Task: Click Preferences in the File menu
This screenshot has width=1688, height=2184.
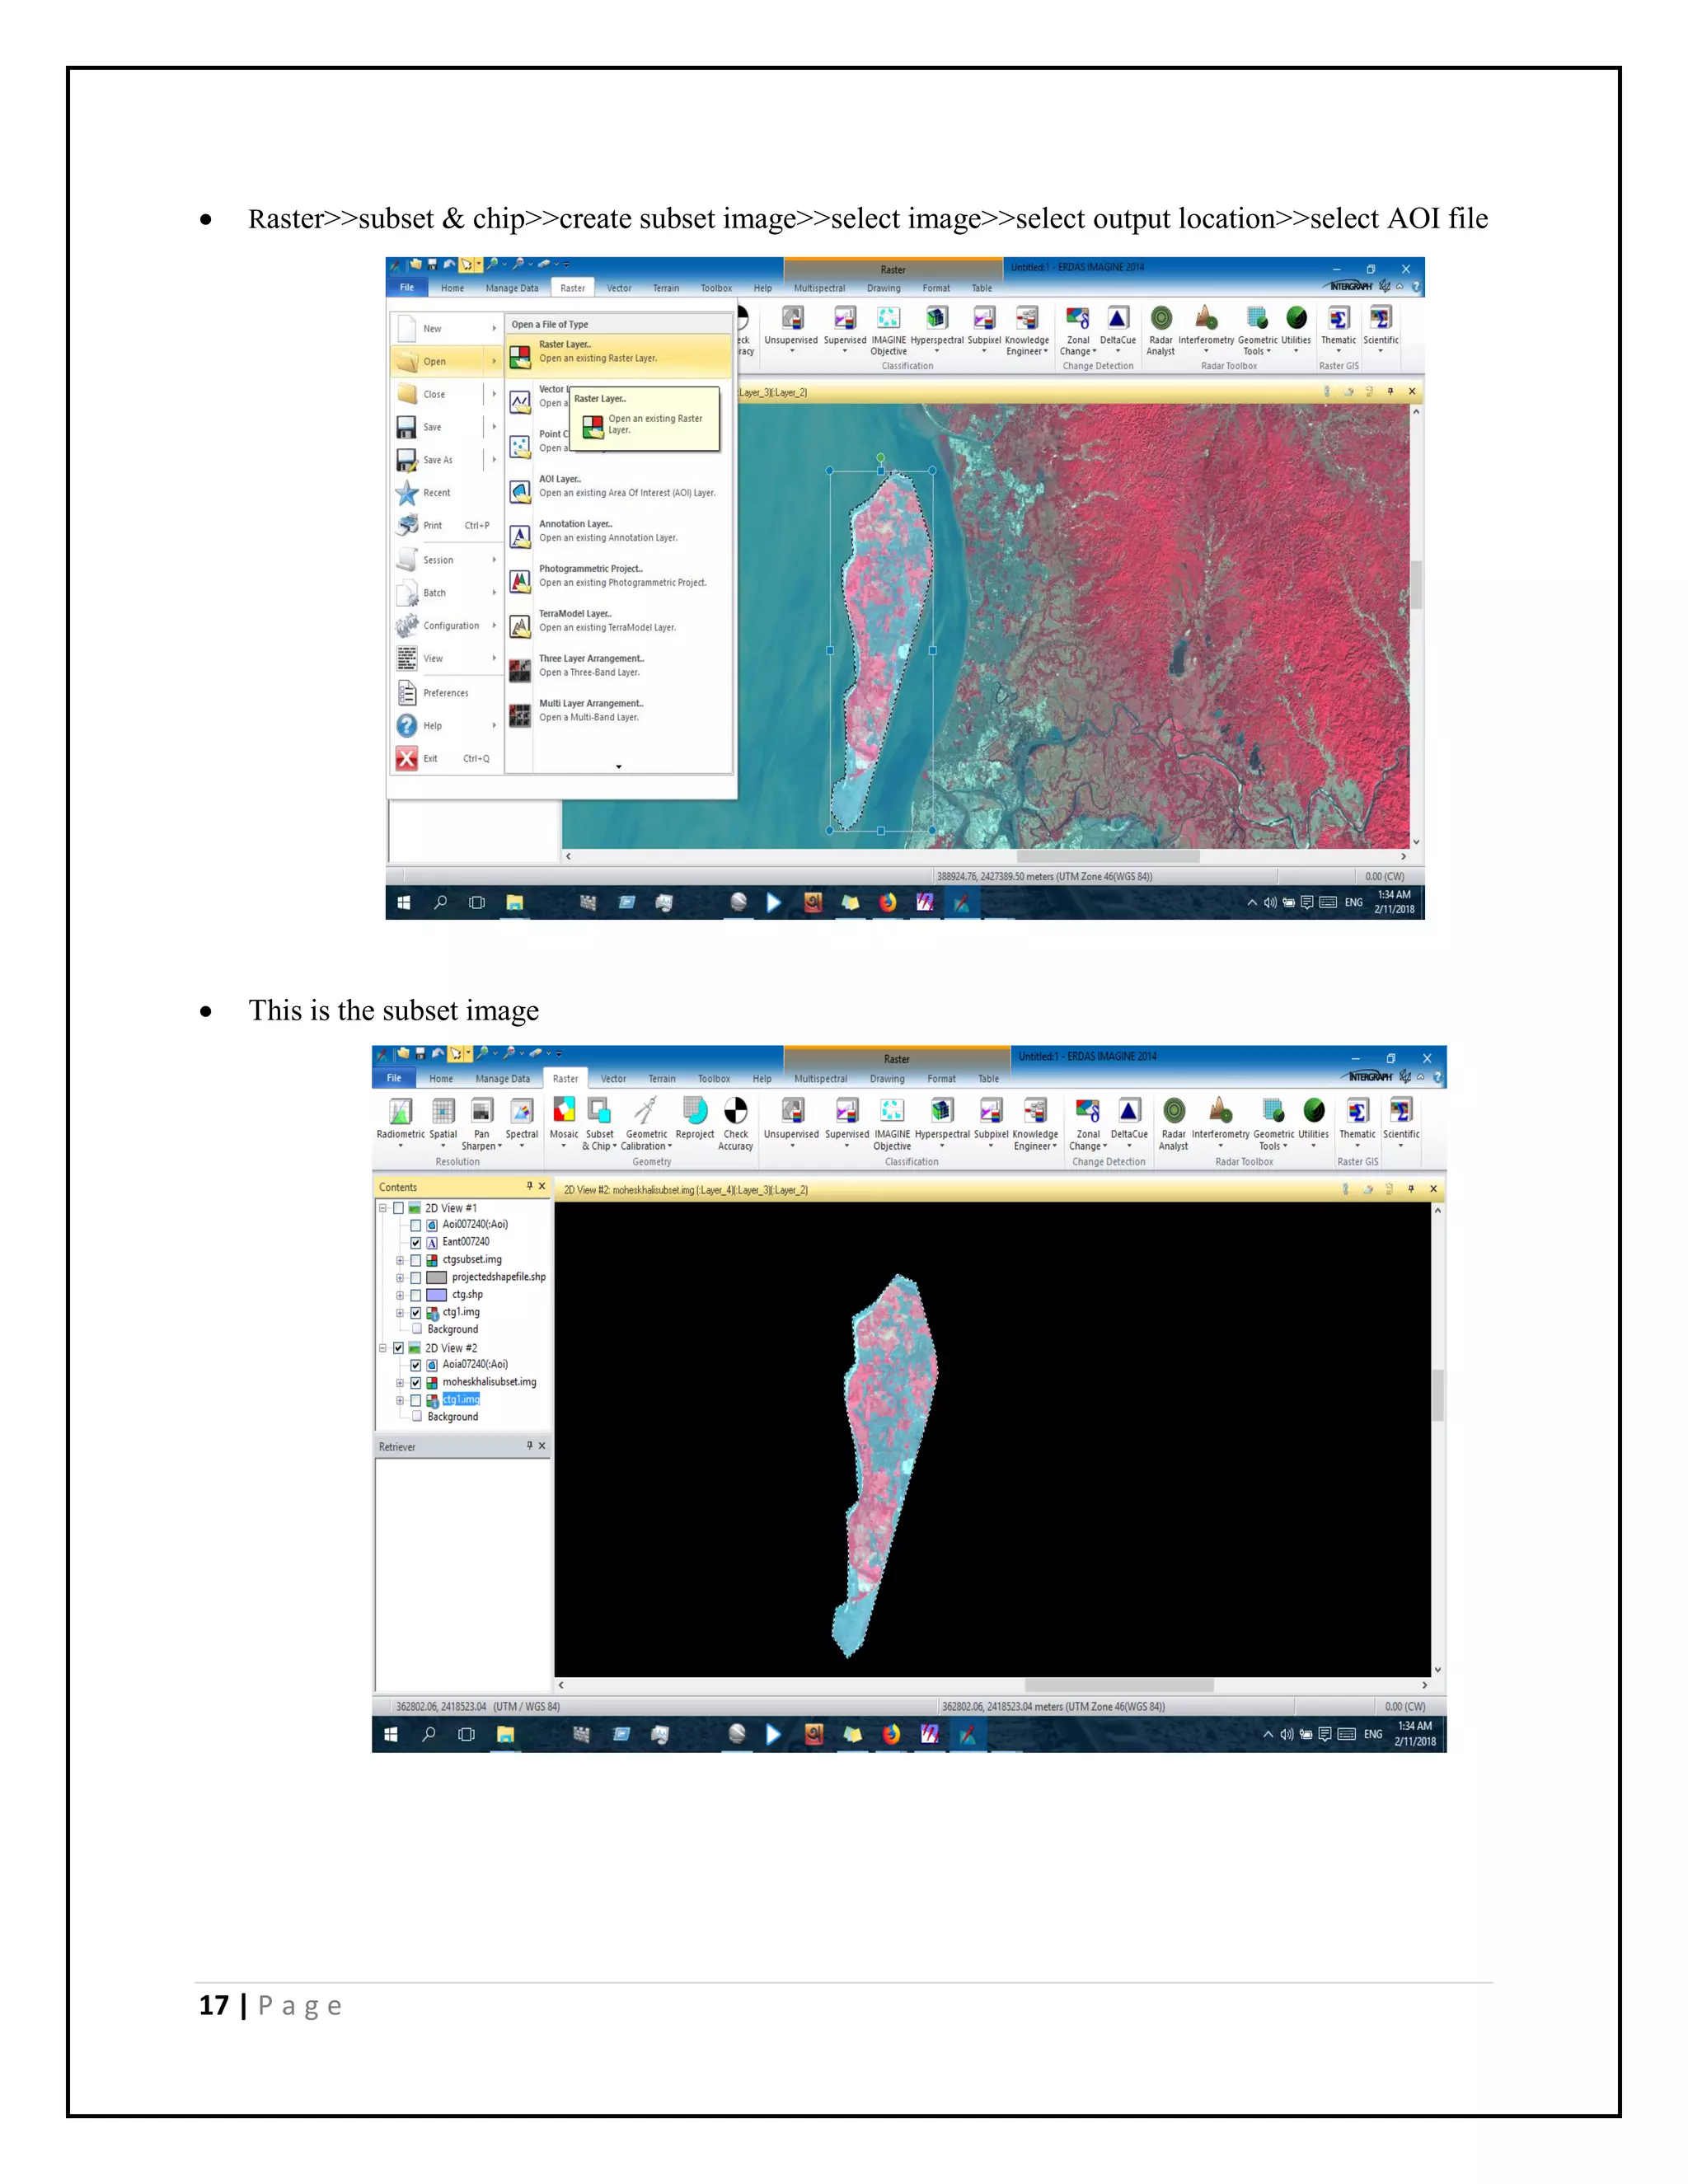Action: pyautogui.click(x=445, y=693)
